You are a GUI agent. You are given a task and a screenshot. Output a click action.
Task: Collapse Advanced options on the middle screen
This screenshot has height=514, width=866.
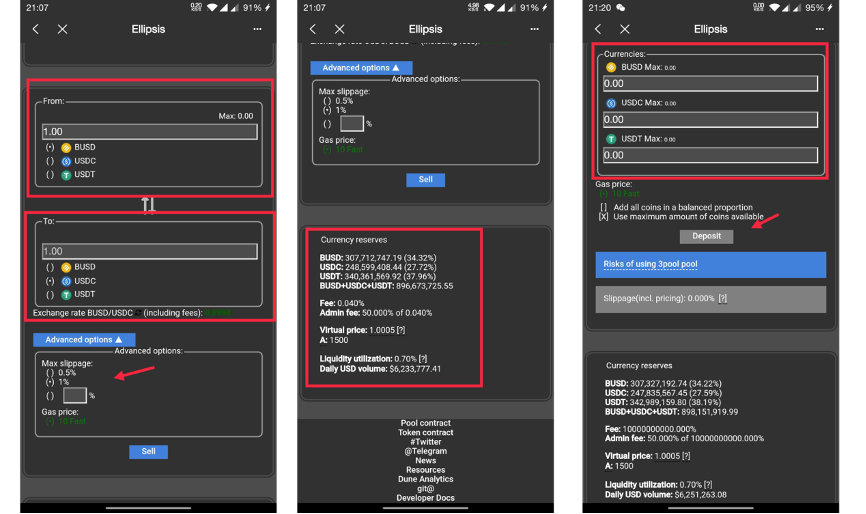pyautogui.click(x=361, y=68)
